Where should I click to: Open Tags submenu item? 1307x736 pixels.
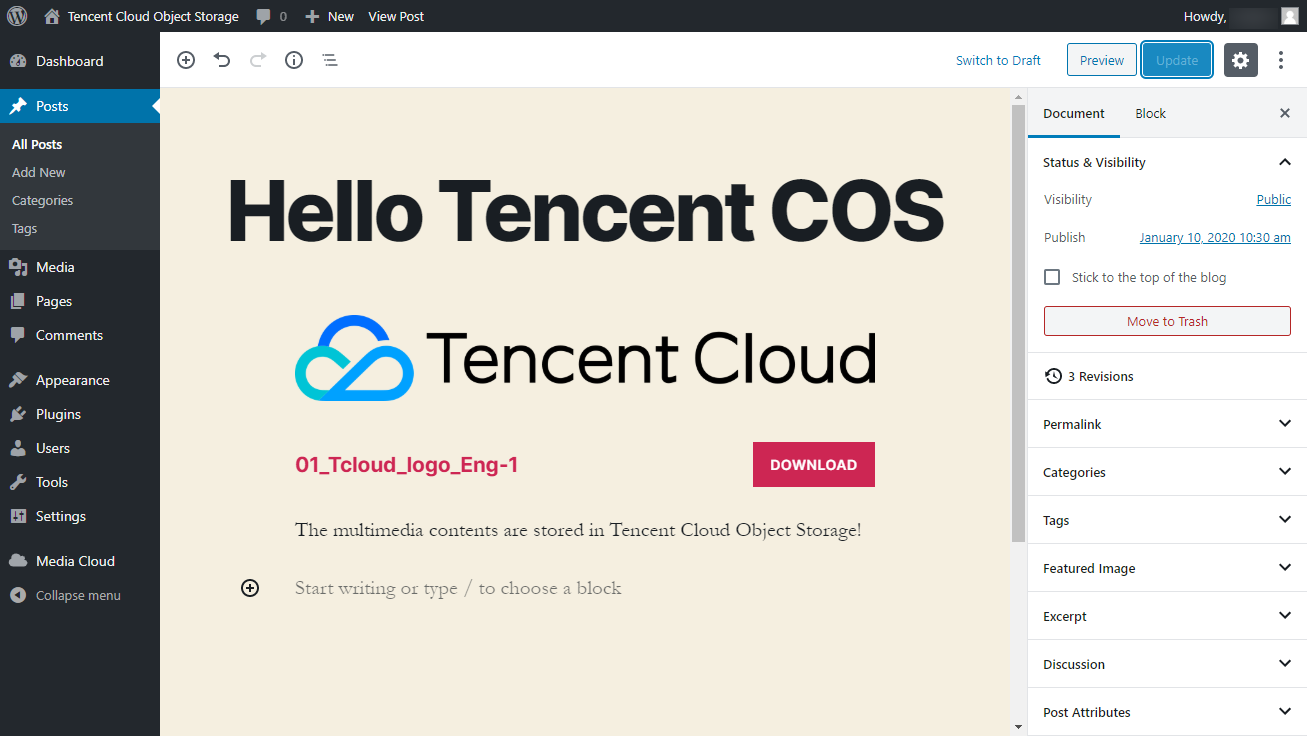25,228
